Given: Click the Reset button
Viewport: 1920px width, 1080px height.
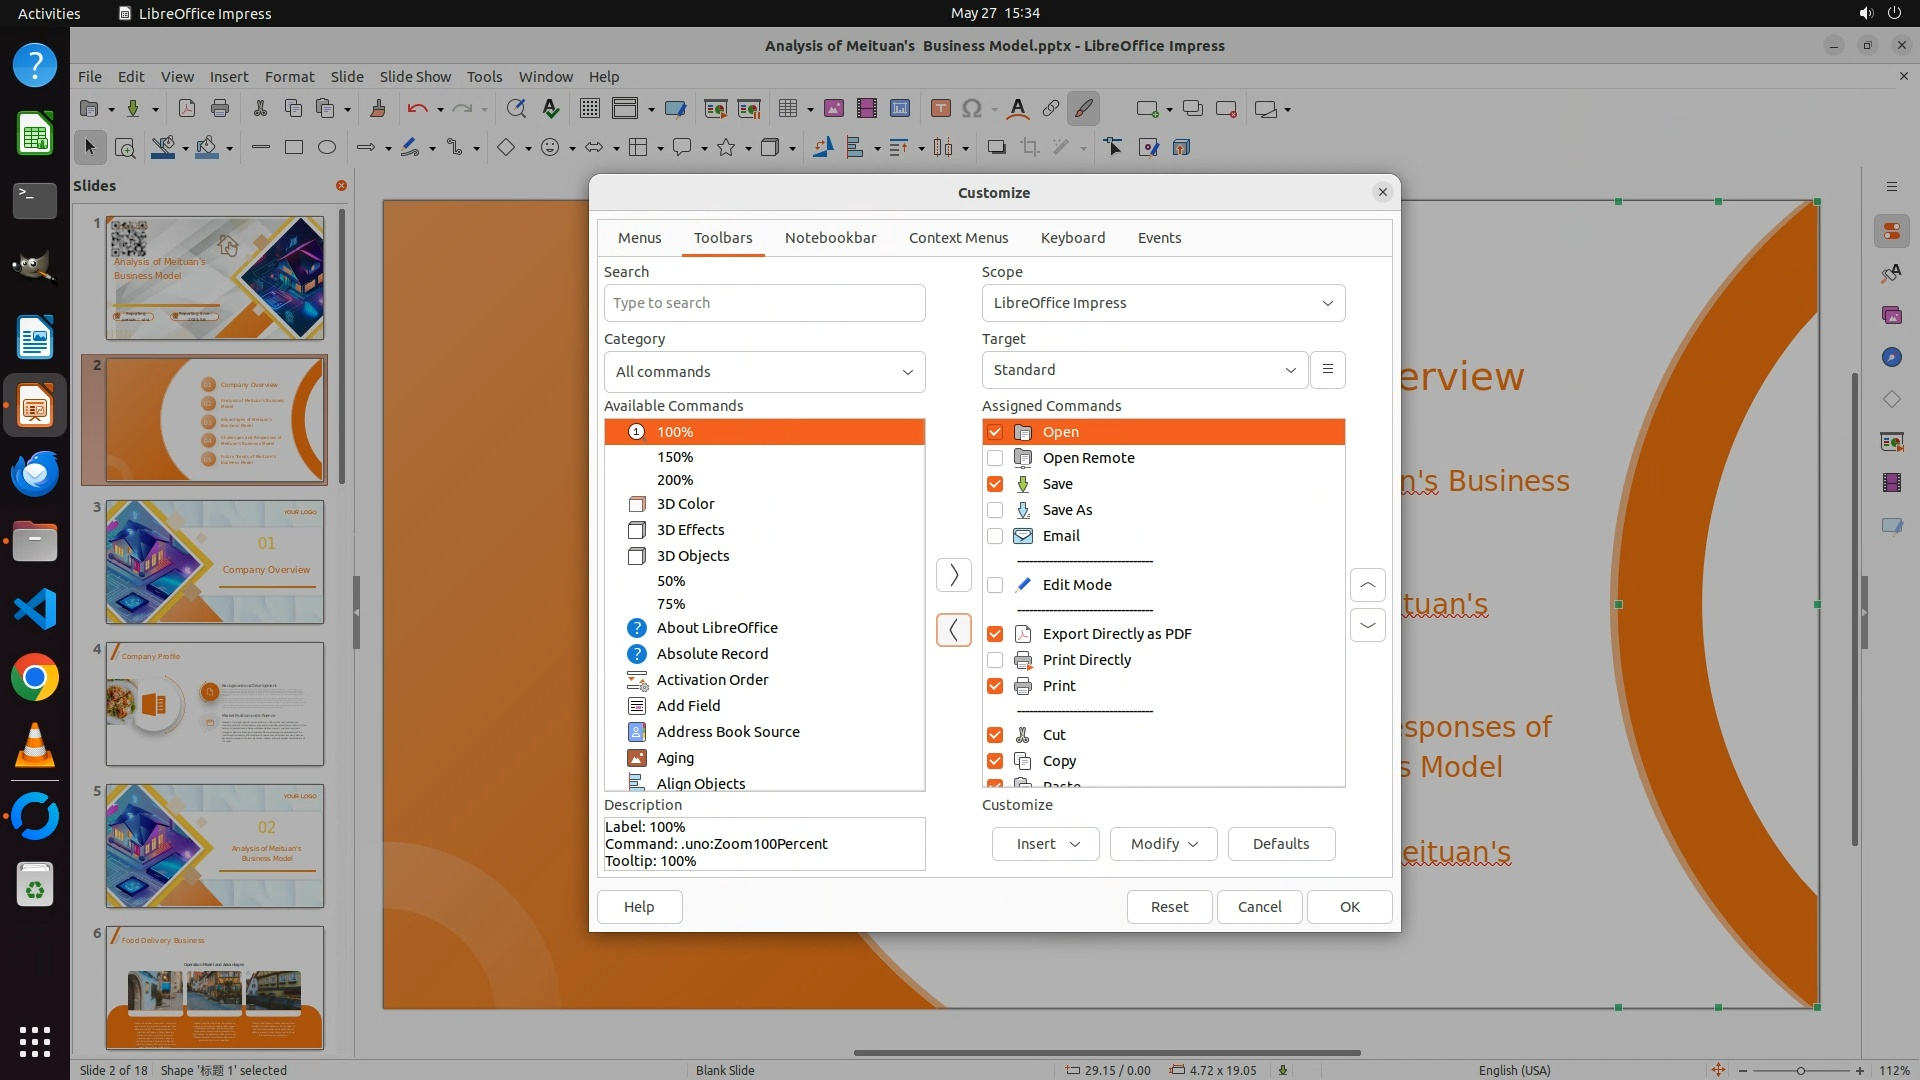Looking at the screenshot, I should (1169, 907).
